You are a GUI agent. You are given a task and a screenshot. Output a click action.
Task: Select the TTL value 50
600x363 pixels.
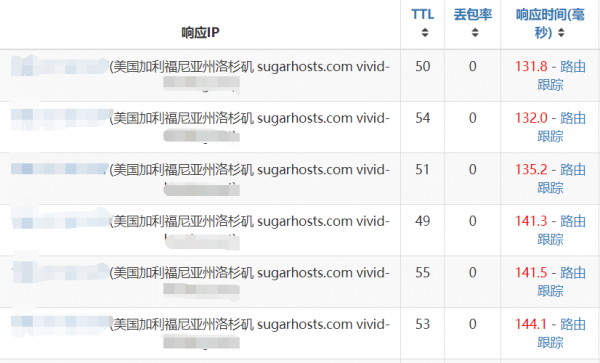point(423,67)
